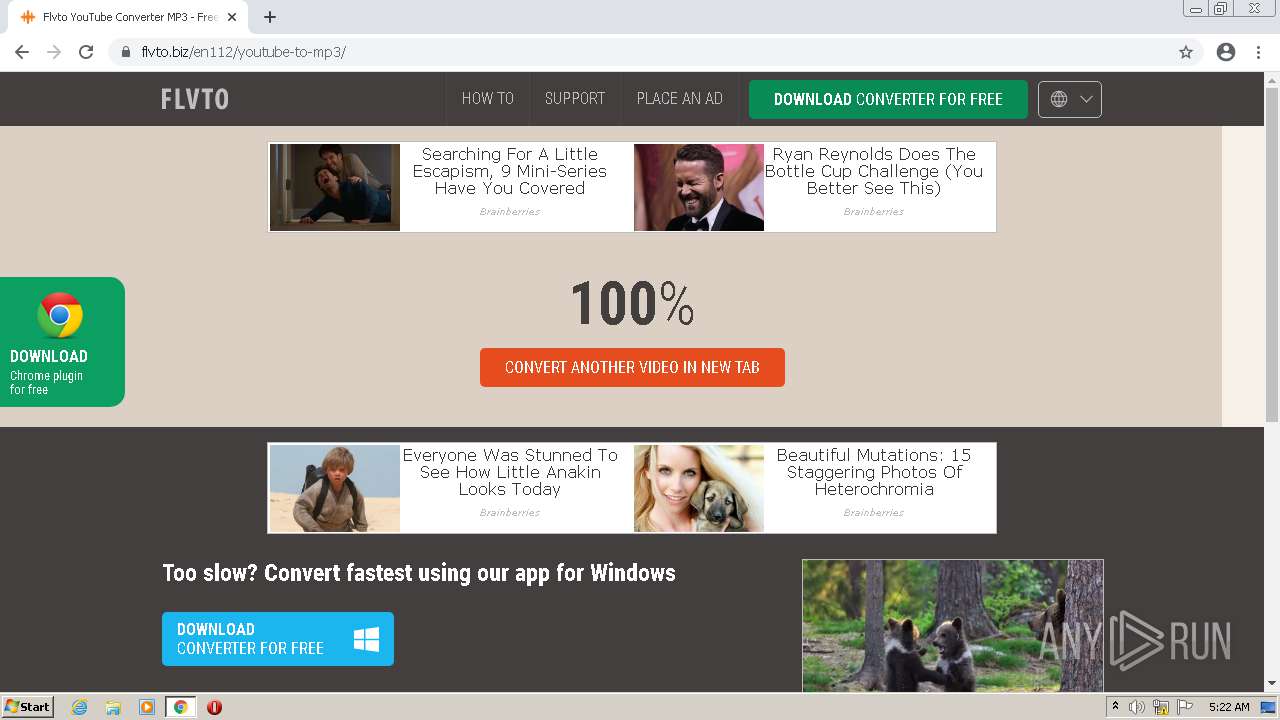This screenshot has height=720, width=1280.
Task: Click blue DOWNLOAD CONVERTER FOR FREE Windows button
Action: pos(278,639)
